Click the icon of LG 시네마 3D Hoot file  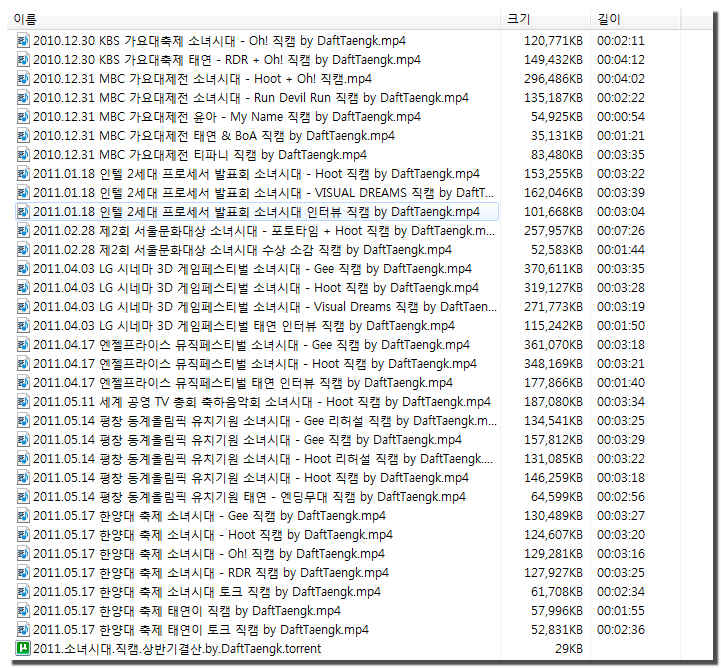(x=23, y=288)
